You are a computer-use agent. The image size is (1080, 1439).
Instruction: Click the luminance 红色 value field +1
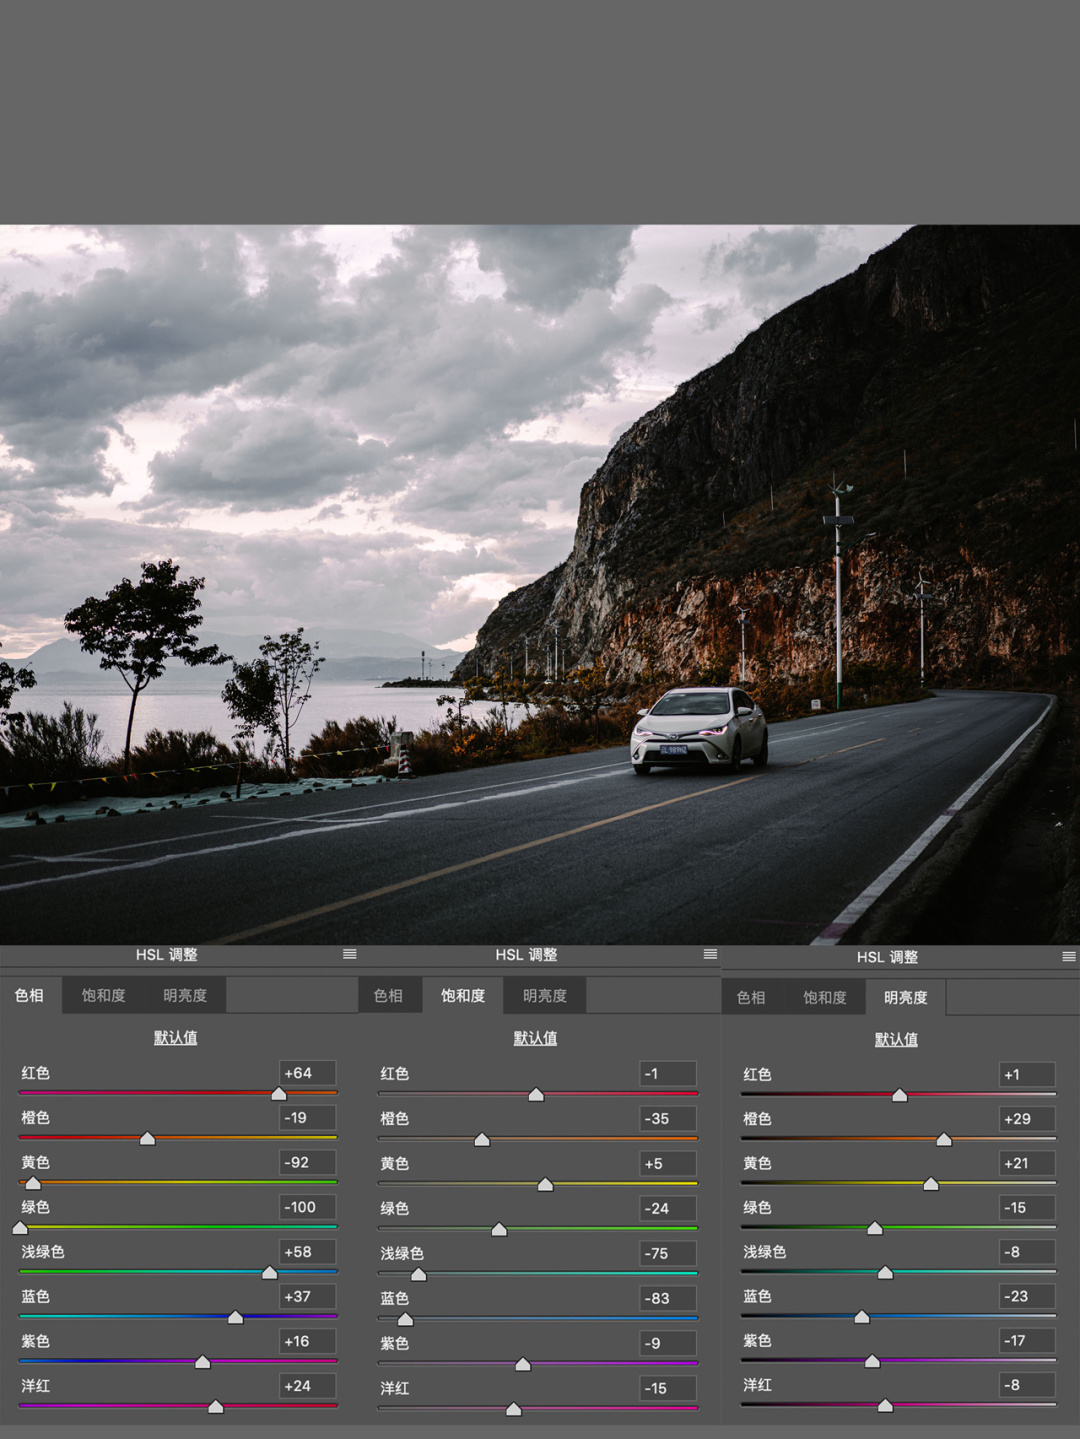coord(1027,1074)
